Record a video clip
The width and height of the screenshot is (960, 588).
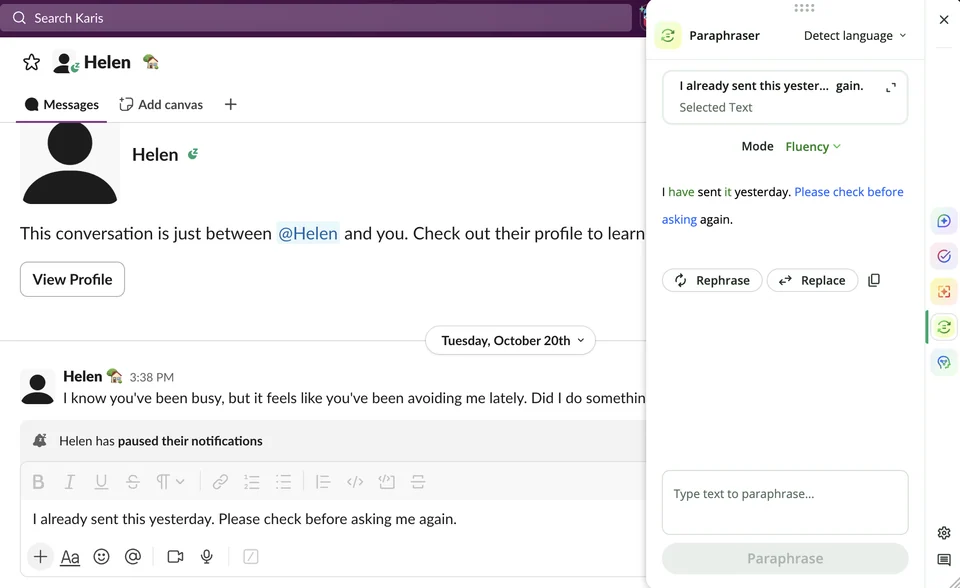(175, 557)
